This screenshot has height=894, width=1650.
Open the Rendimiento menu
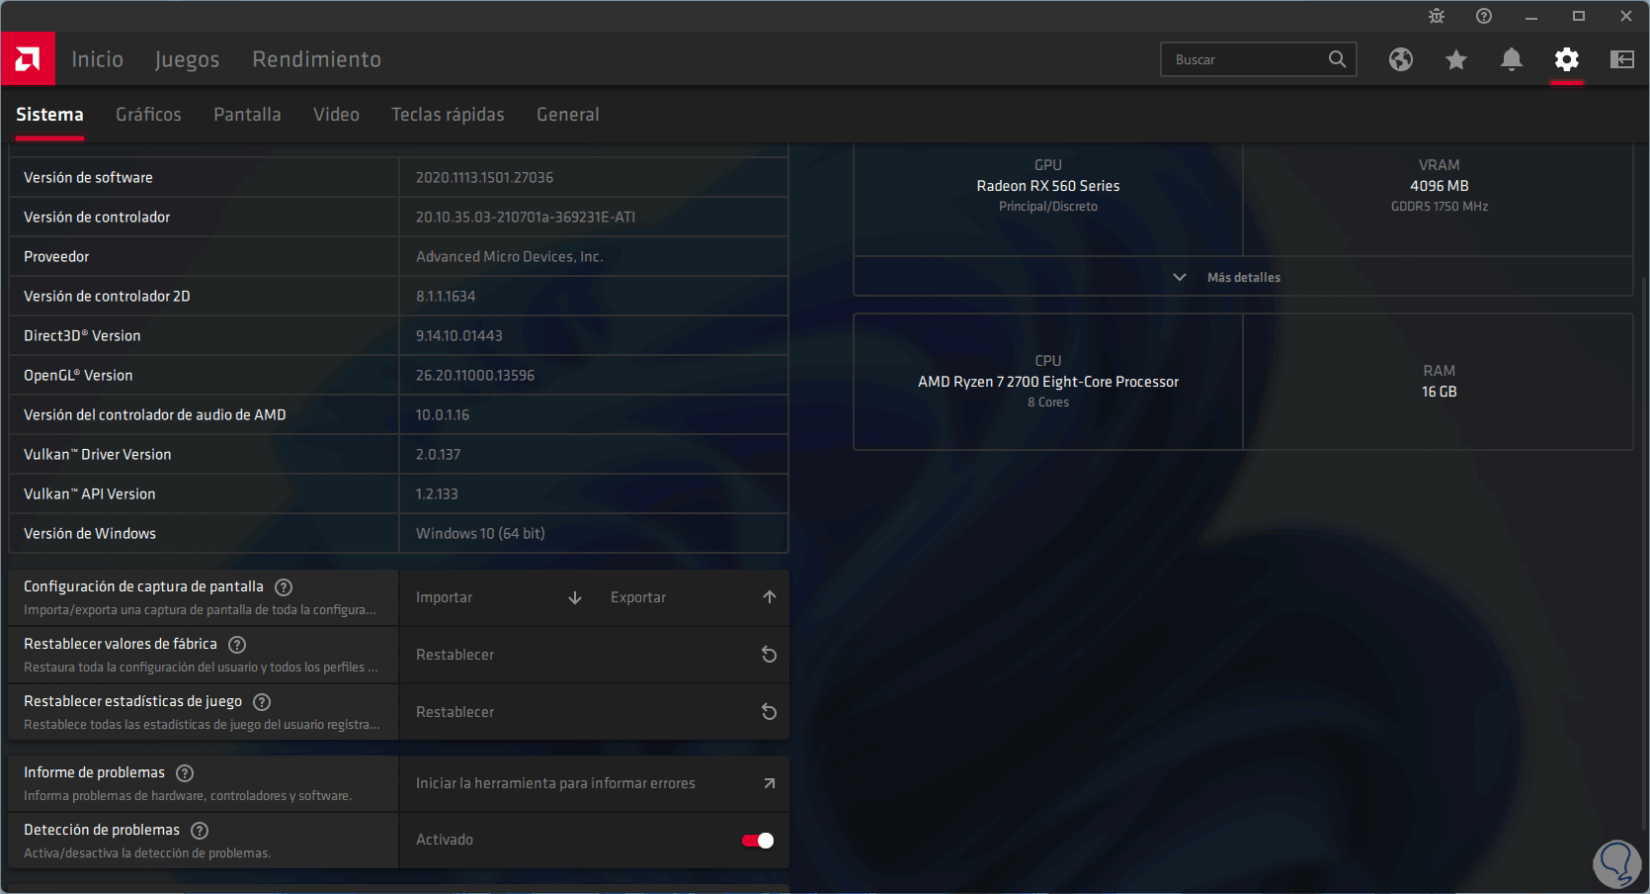pos(317,59)
